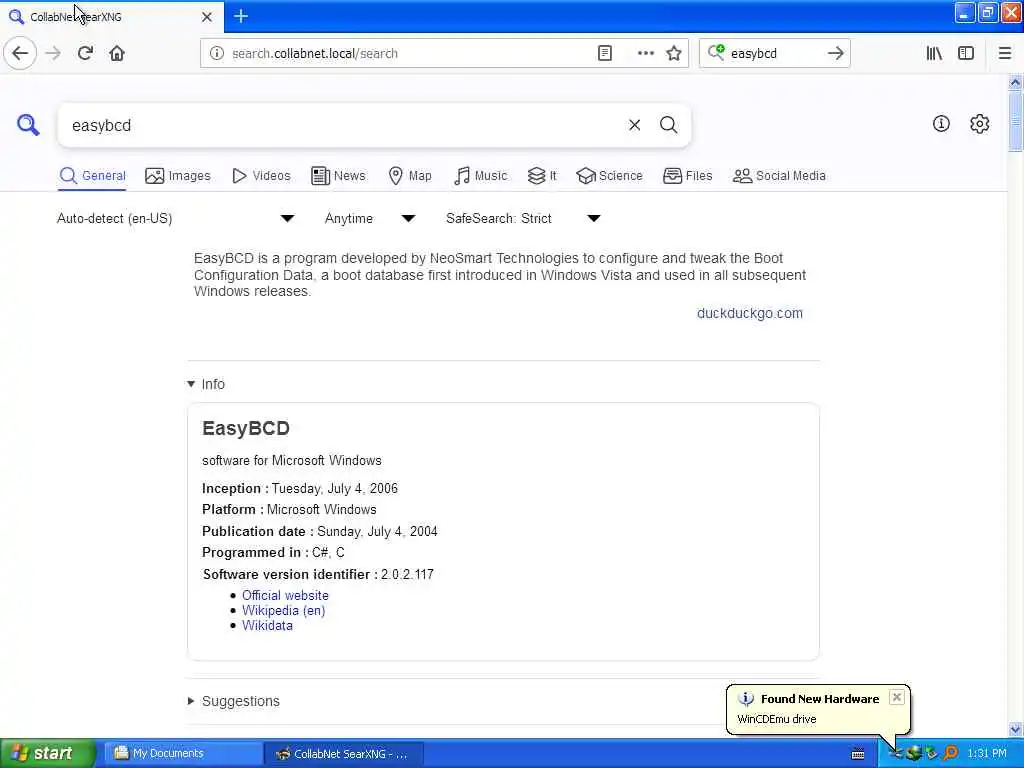
Task: Switch to the Map category
Action: pos(410,176)
